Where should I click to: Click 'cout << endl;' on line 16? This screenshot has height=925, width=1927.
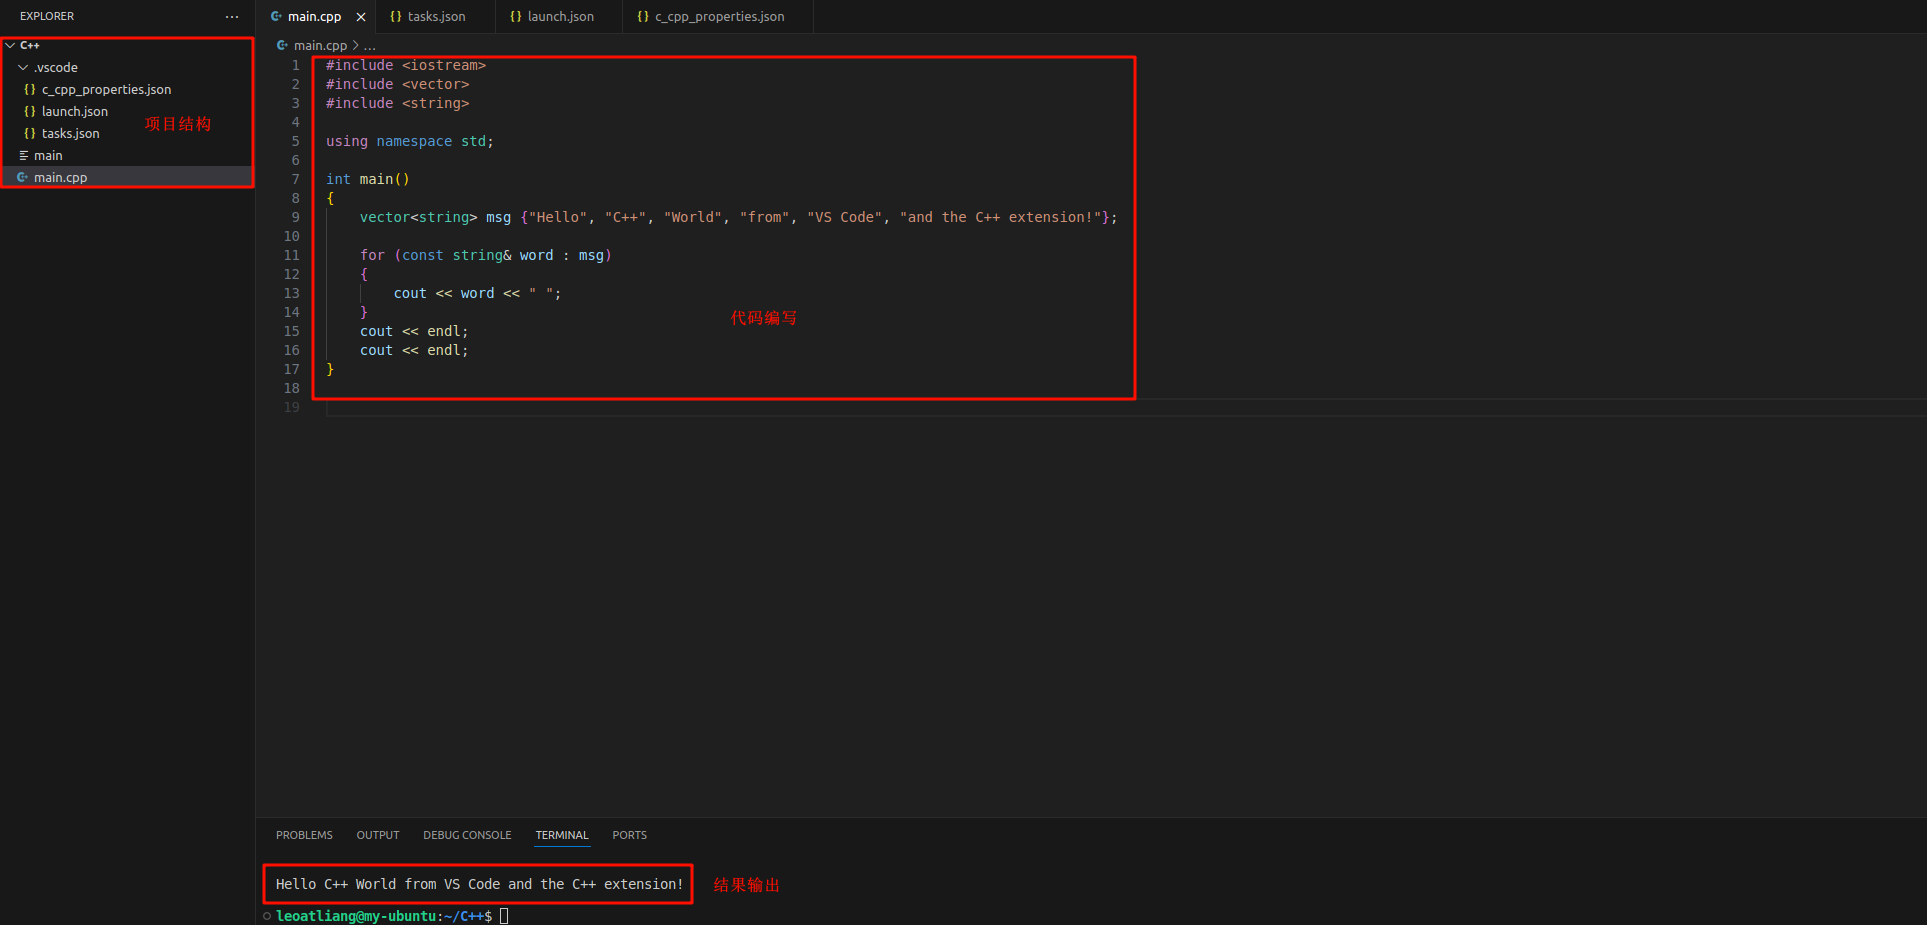pos(414,350)
